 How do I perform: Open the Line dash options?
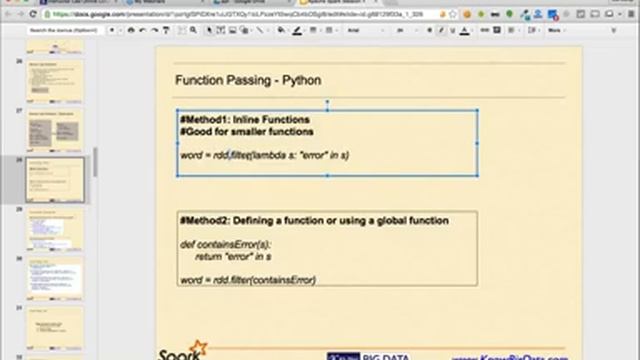coord(329,30)
